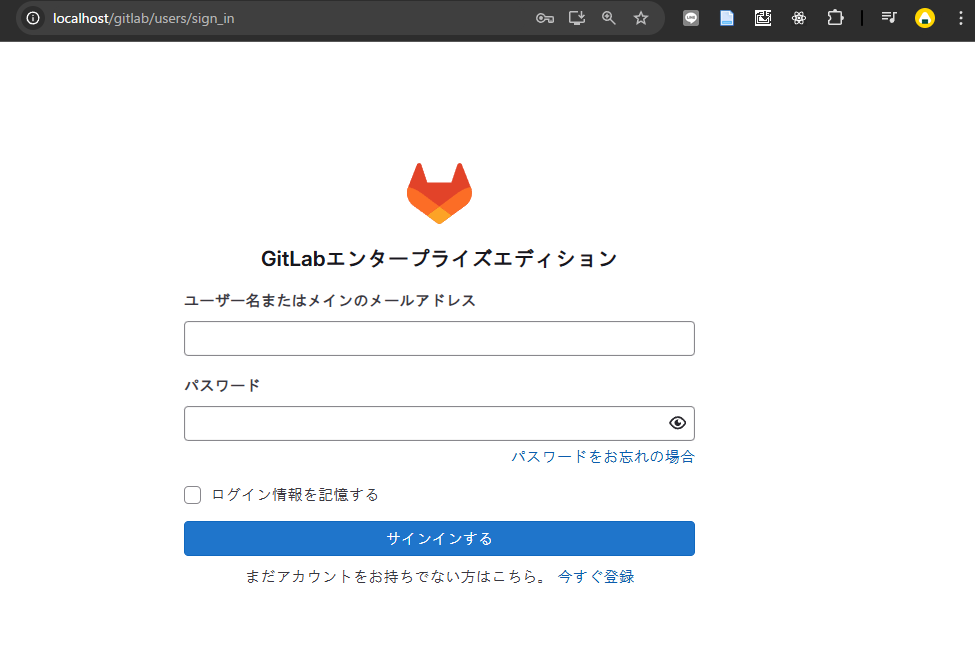Check the ログイン情報を記憶する checkbox
The width and height of the screenshot is (975, 654).
193,495
